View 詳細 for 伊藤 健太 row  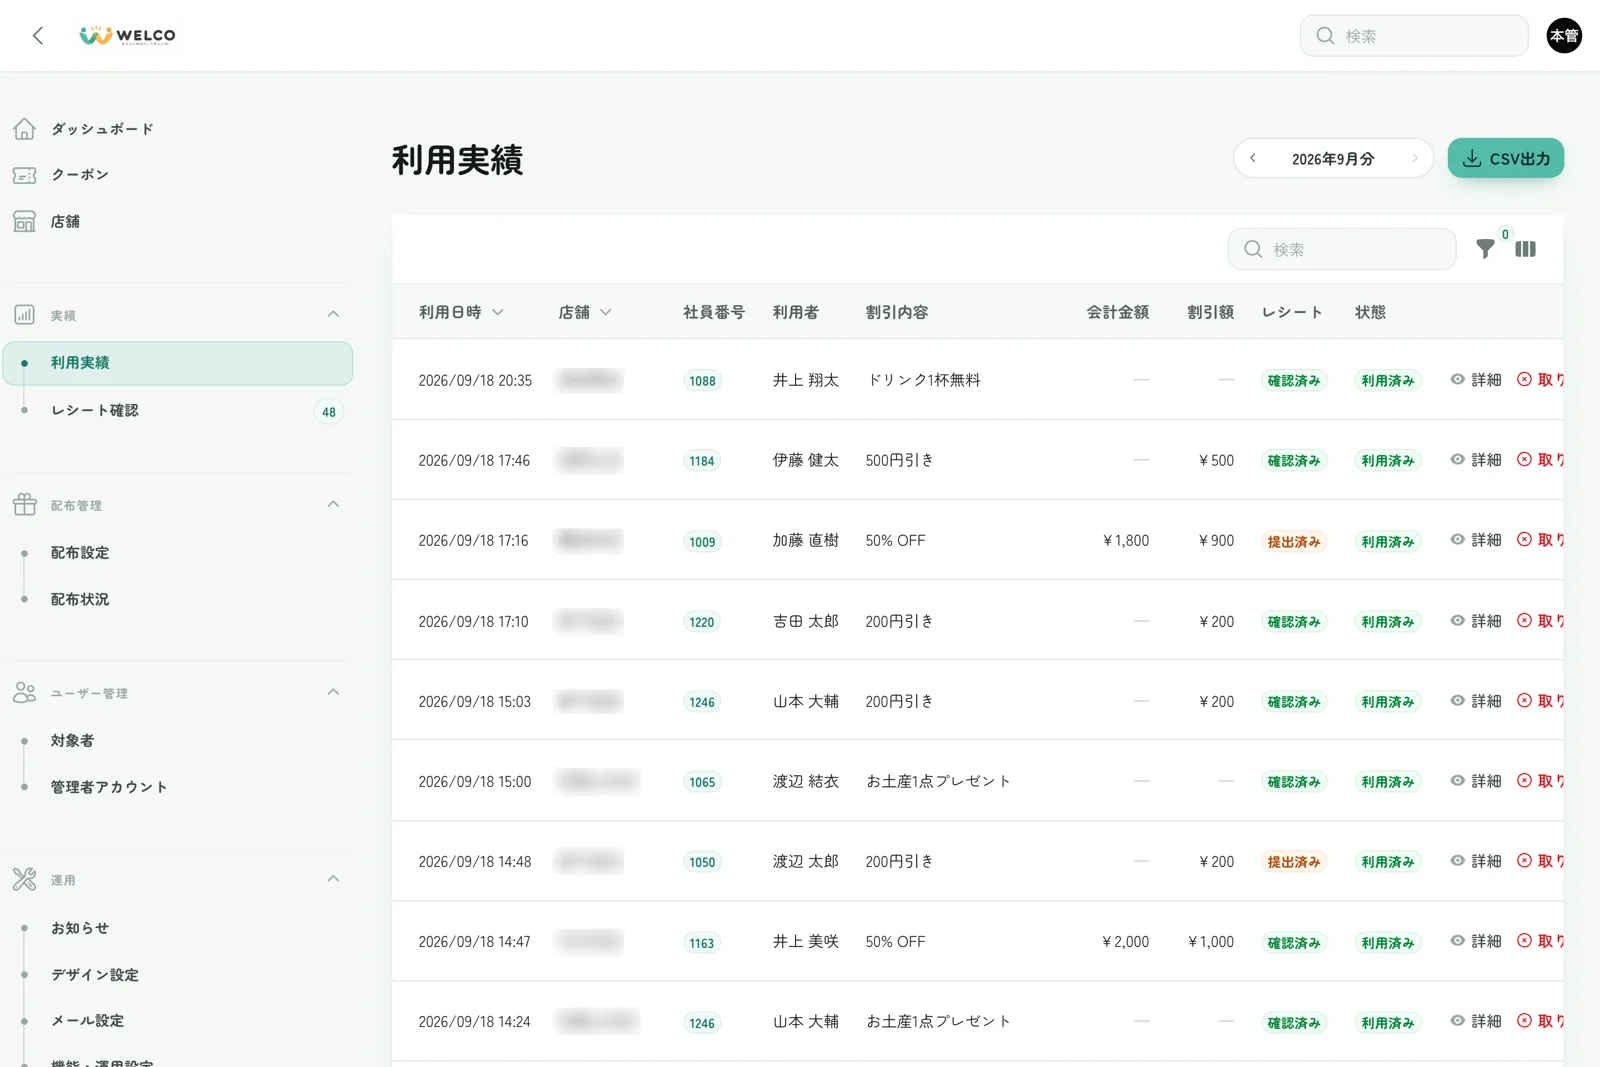coord(1476,460)
